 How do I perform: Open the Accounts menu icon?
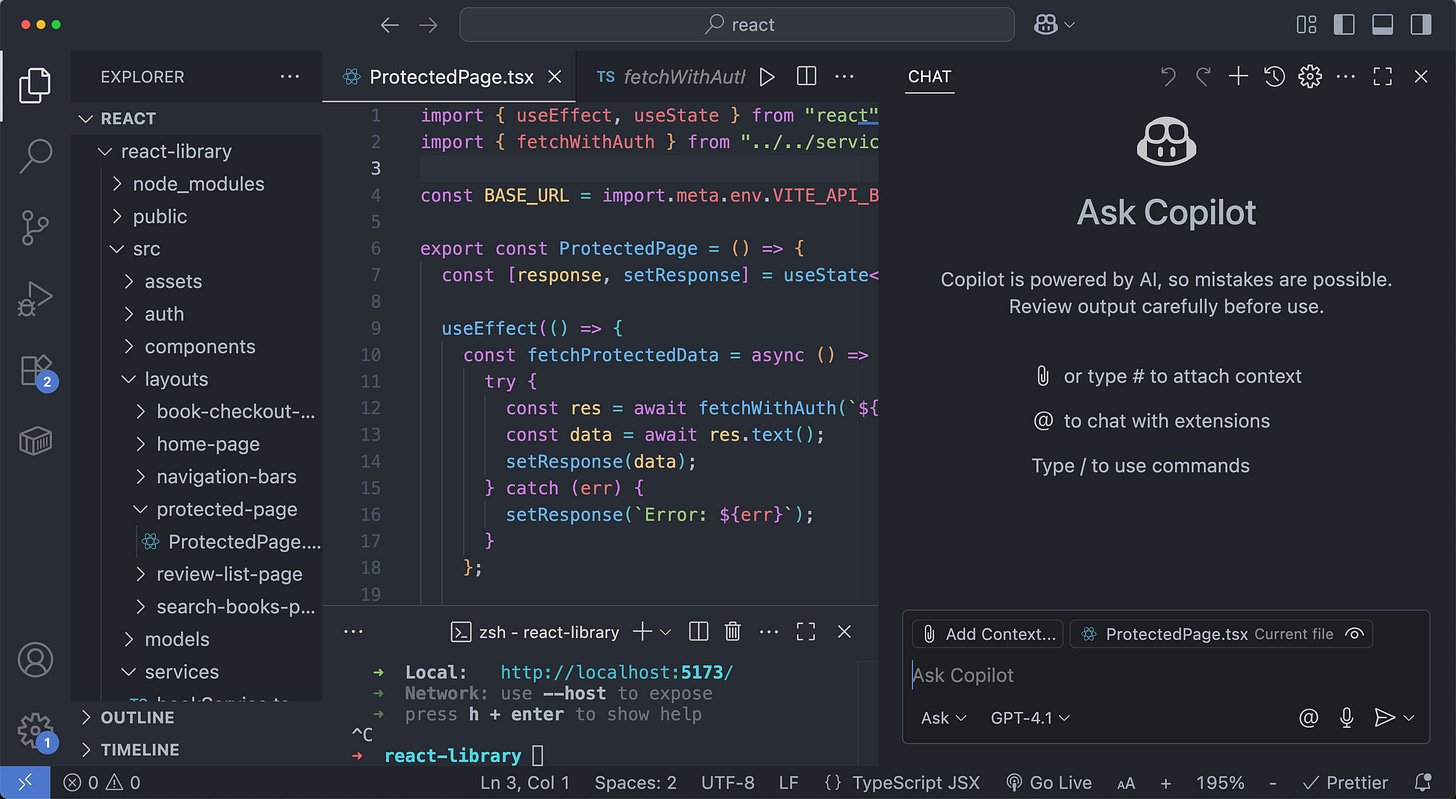(x=35, y=660)
